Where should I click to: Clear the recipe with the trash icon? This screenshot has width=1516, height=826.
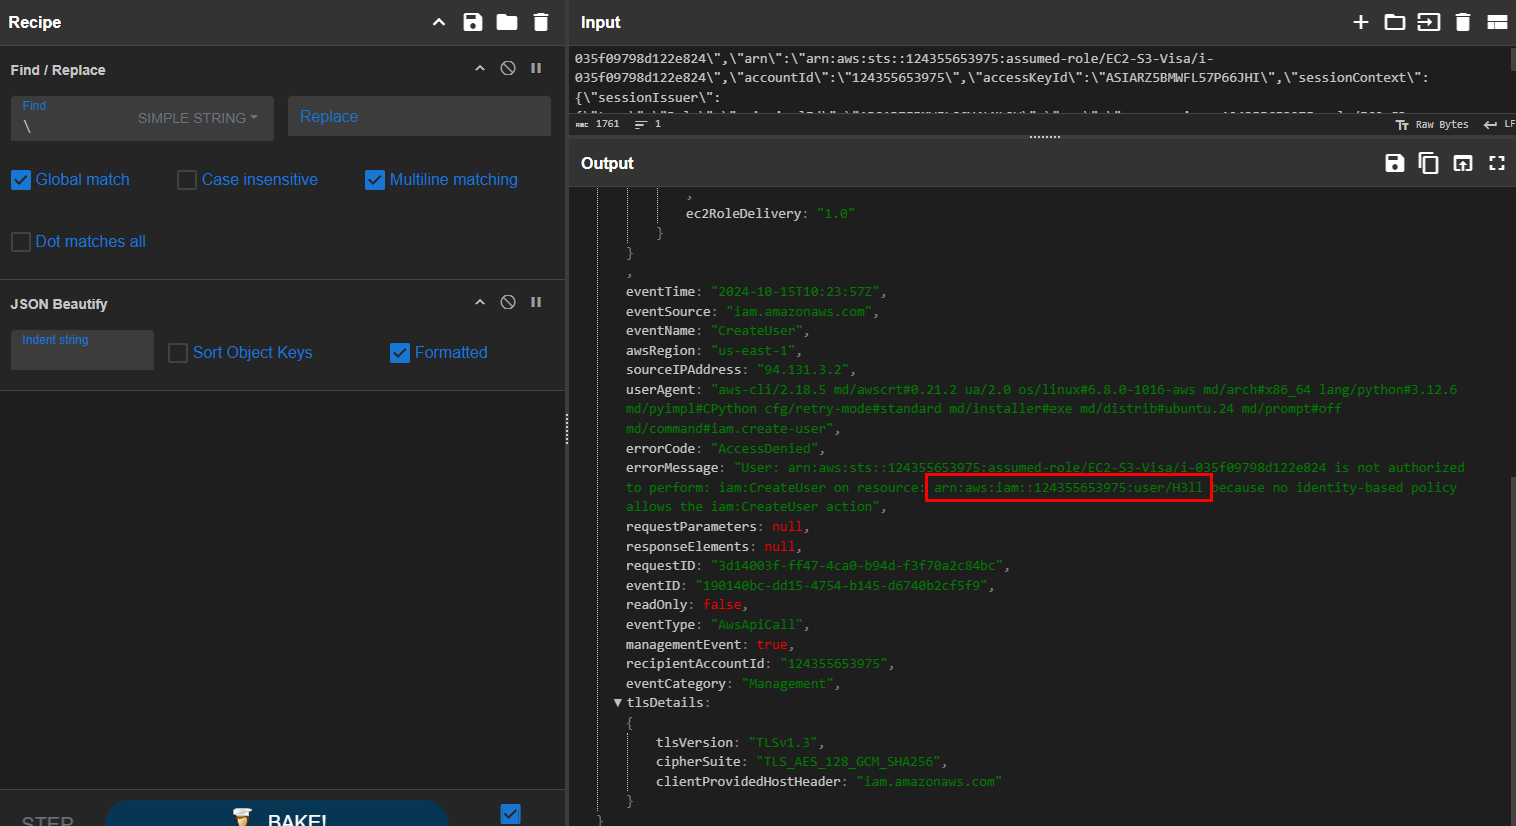(541, 22)
